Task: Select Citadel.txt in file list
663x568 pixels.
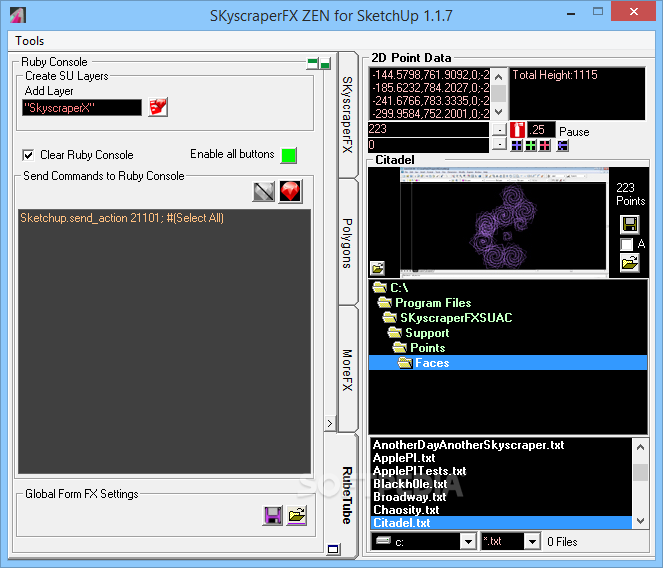Action: 501,523
